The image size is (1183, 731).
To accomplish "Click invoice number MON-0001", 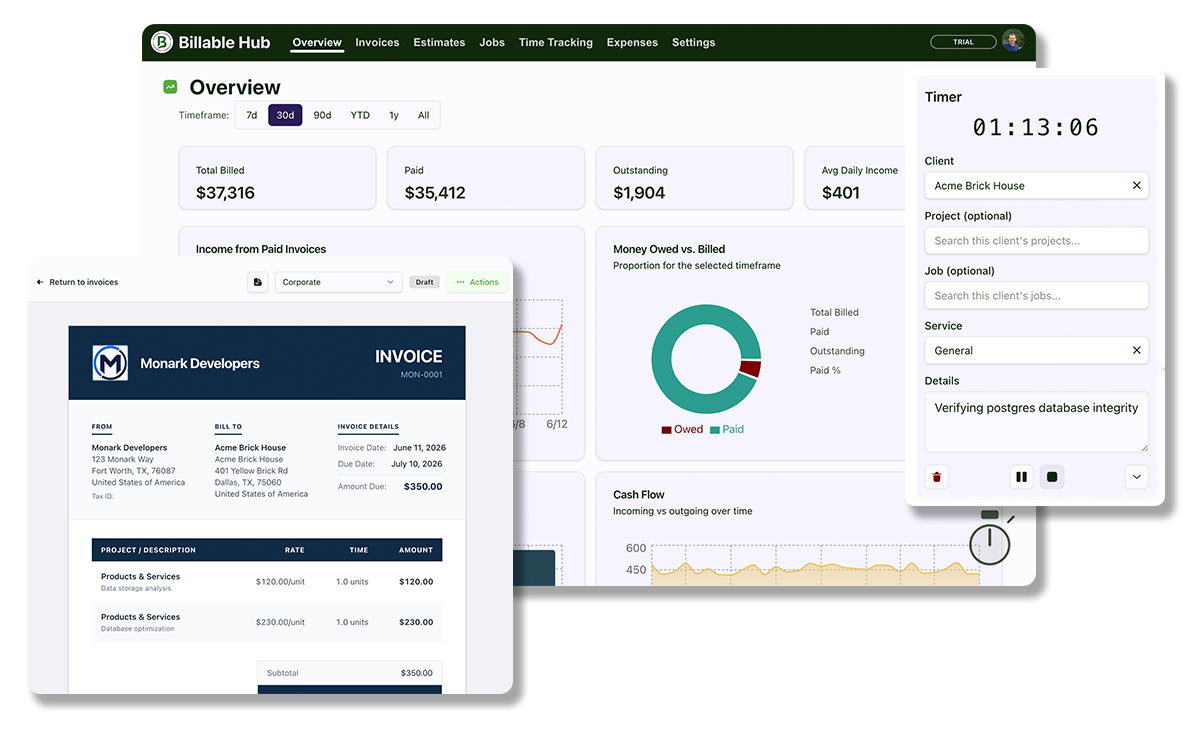I will [x=422, y=375].
